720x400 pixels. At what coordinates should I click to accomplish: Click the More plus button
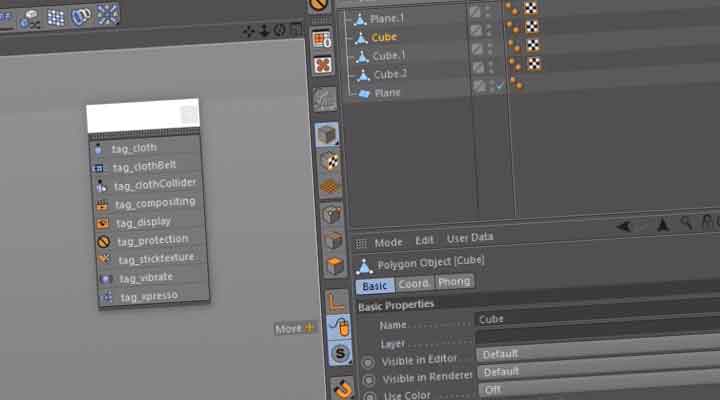click(x=294, y=328)
